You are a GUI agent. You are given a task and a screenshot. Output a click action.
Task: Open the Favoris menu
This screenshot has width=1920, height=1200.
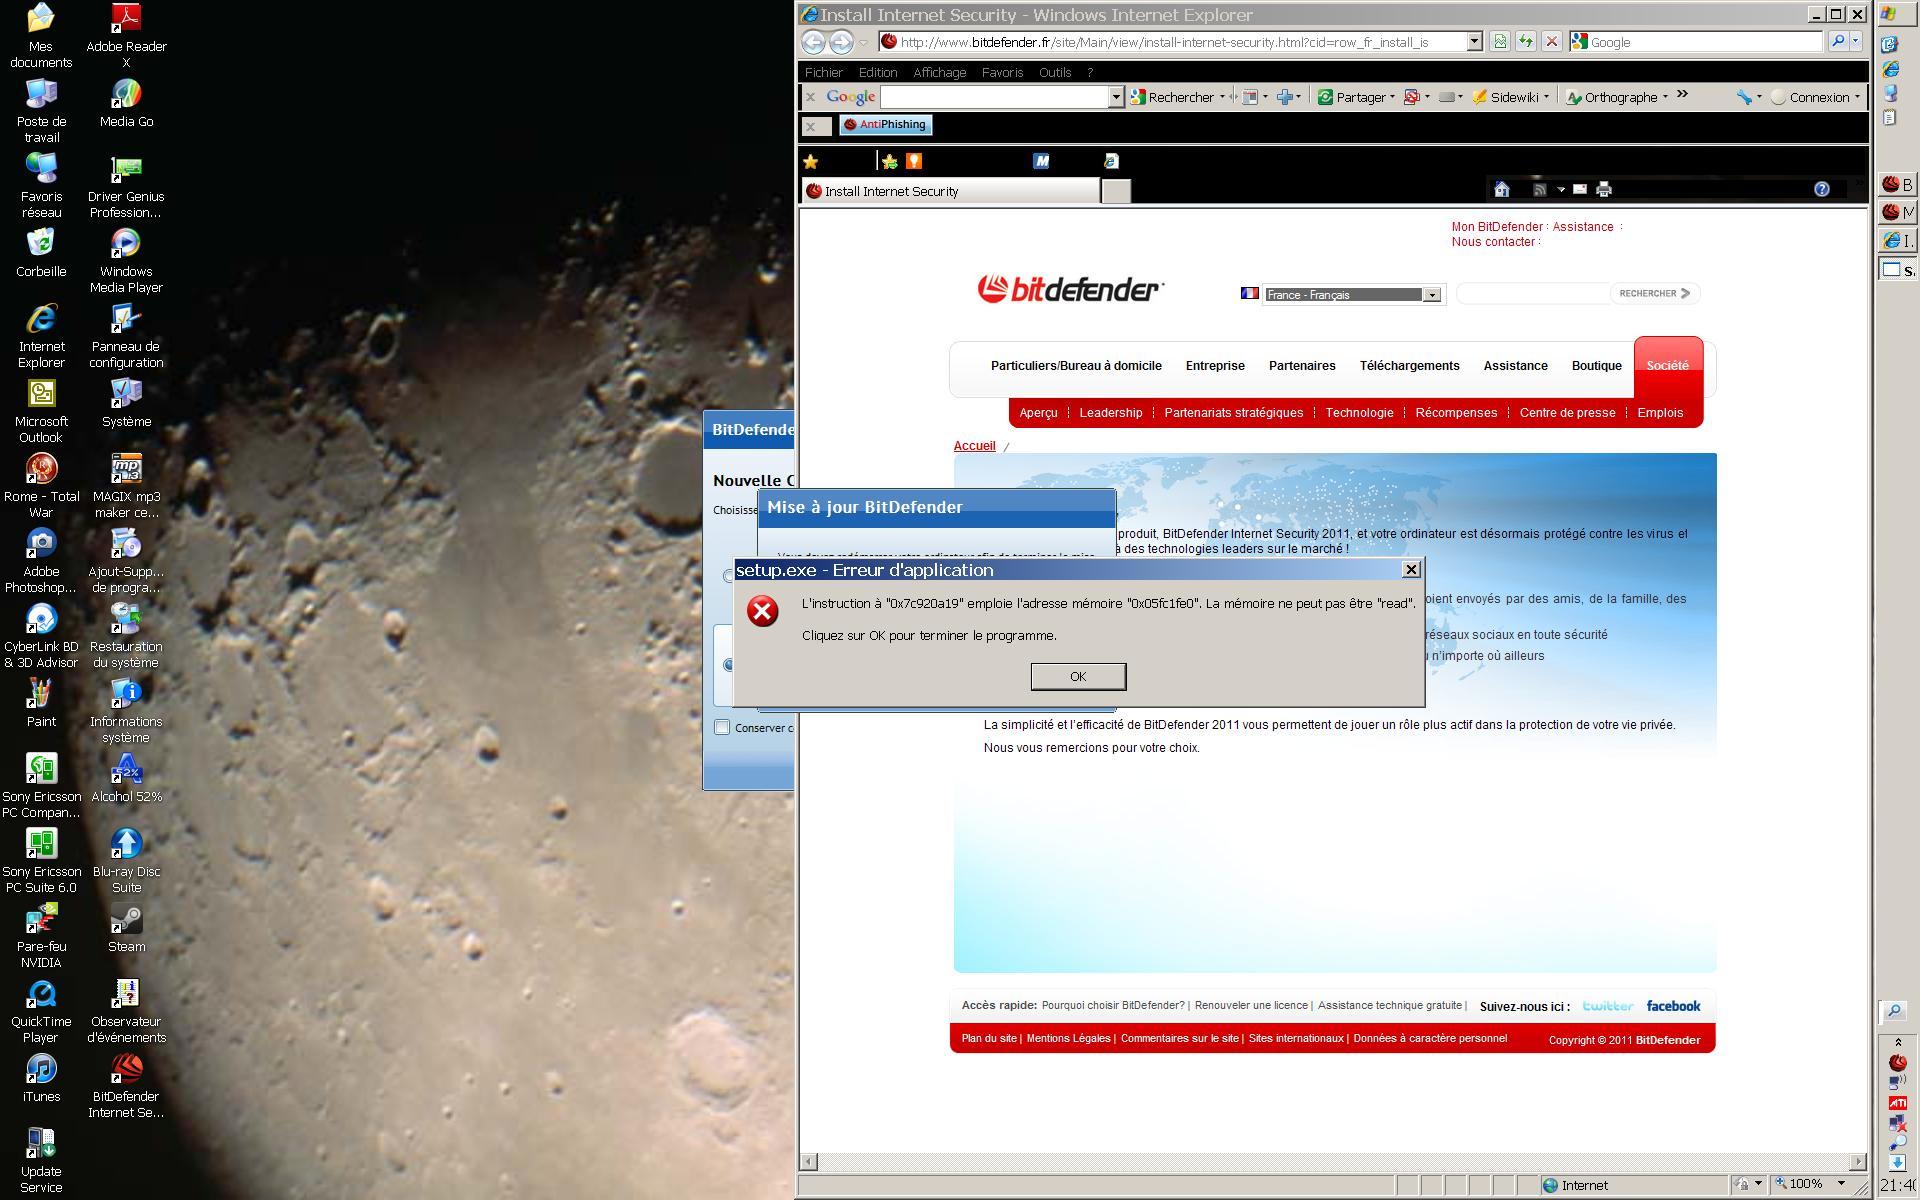click(1002, 73)
